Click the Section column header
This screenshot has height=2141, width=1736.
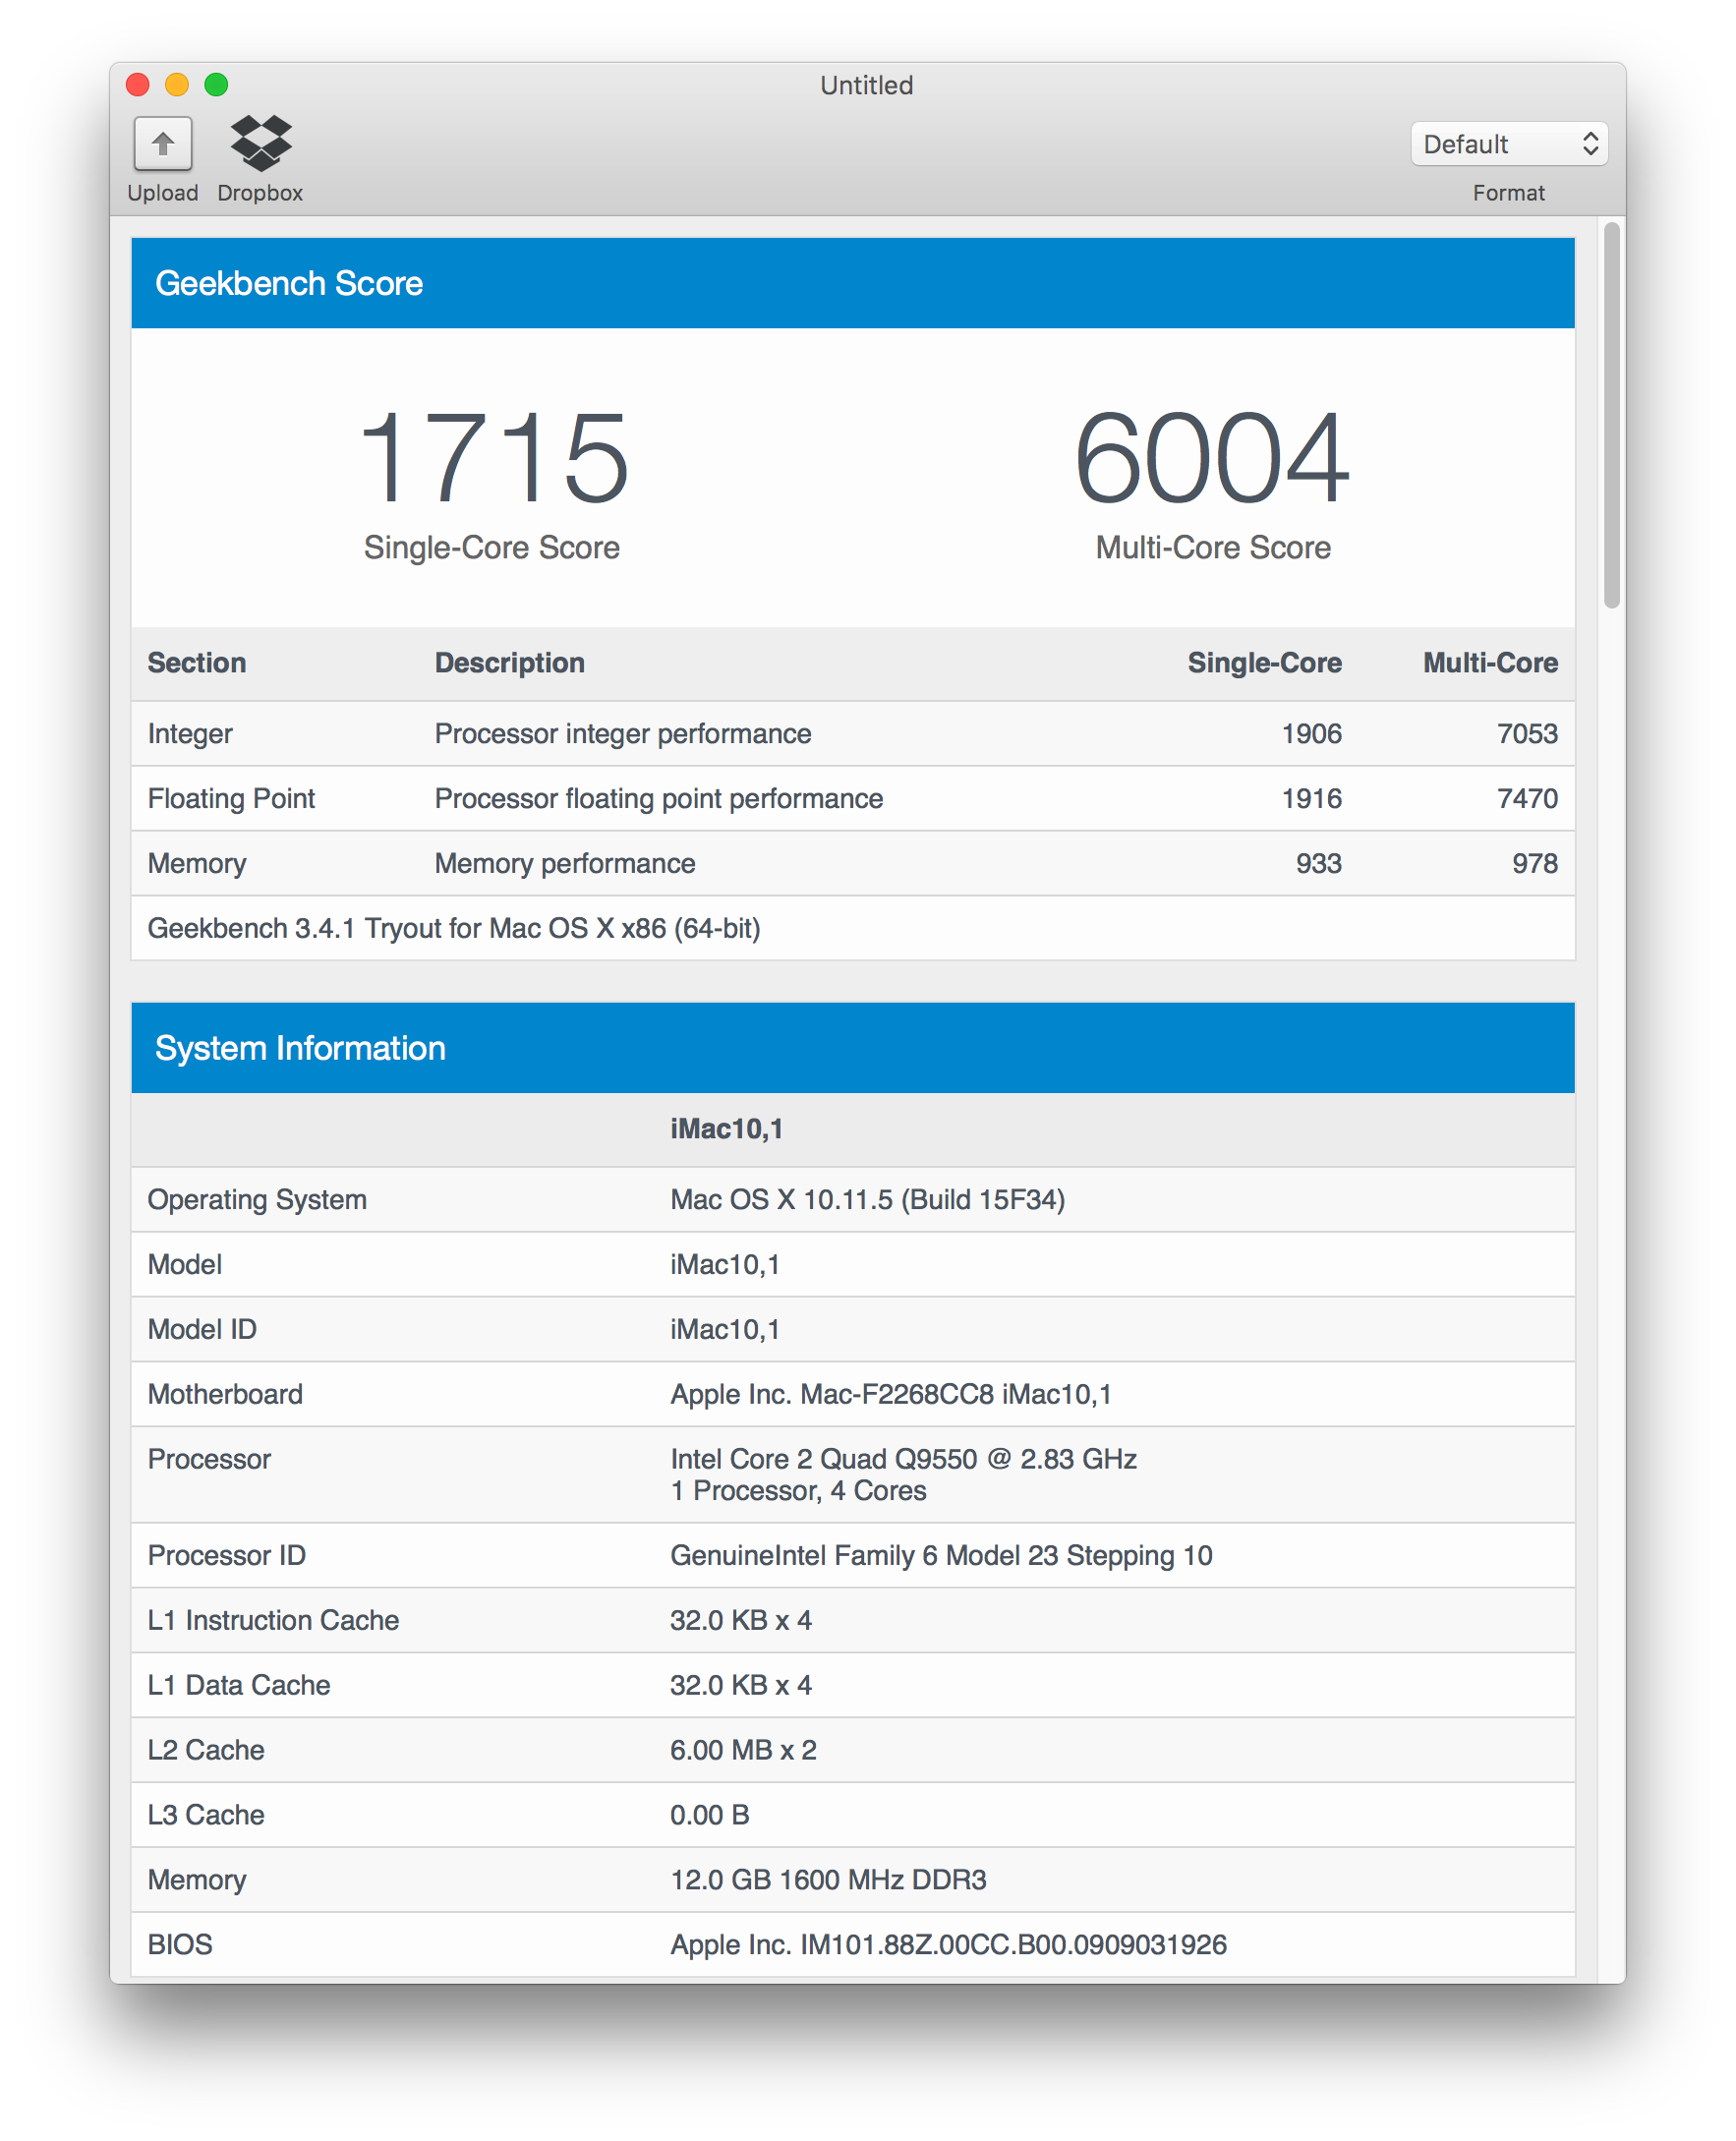coord(197,663)
